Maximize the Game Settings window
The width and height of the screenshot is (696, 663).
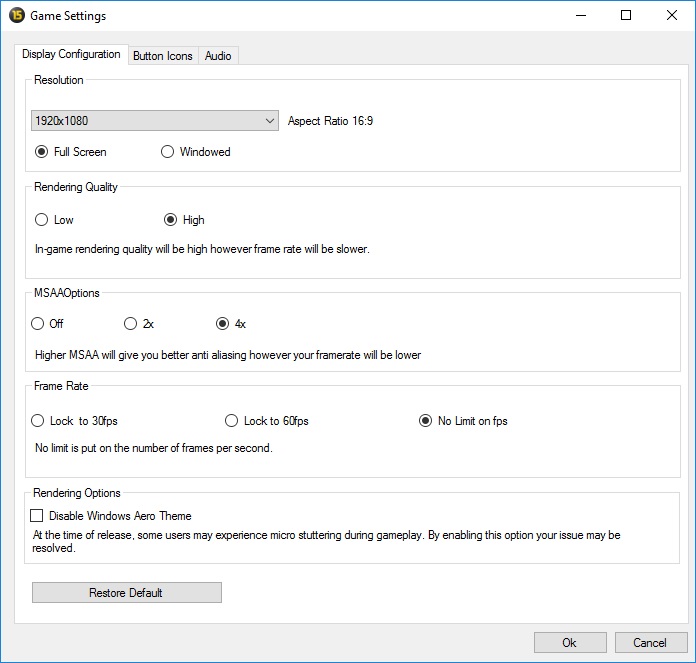pyautogui.click(x=625, y=16)
